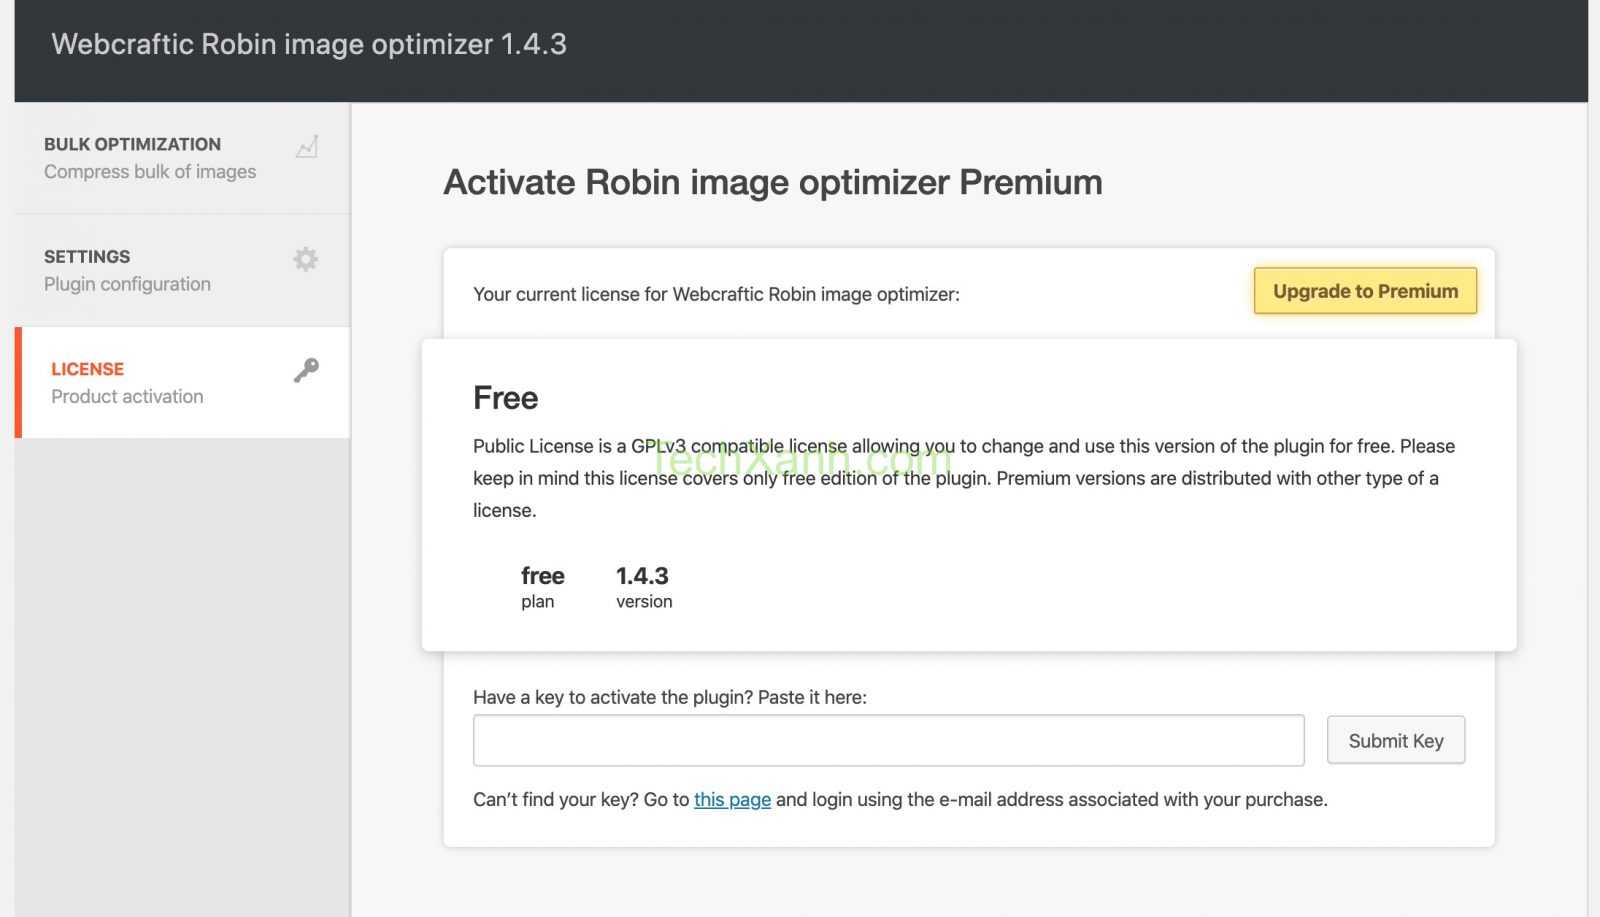Click the '1.4.3' version value
This screenshot has width=1600, height=917.
point(642,576)
